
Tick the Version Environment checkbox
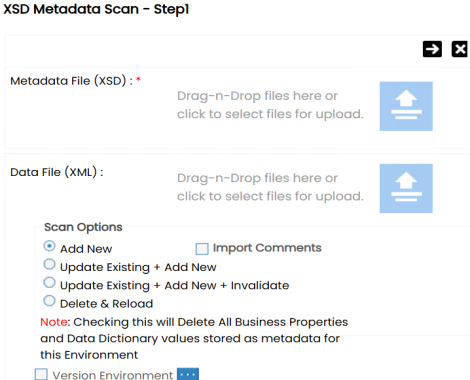41,374
